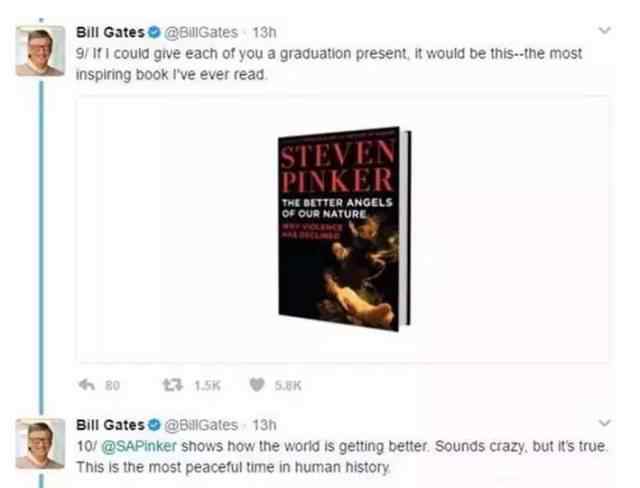Screen dimensions: 640x488
Task: Open the Bill Gates name on the second tweet
Action: [x=110, y=425]
